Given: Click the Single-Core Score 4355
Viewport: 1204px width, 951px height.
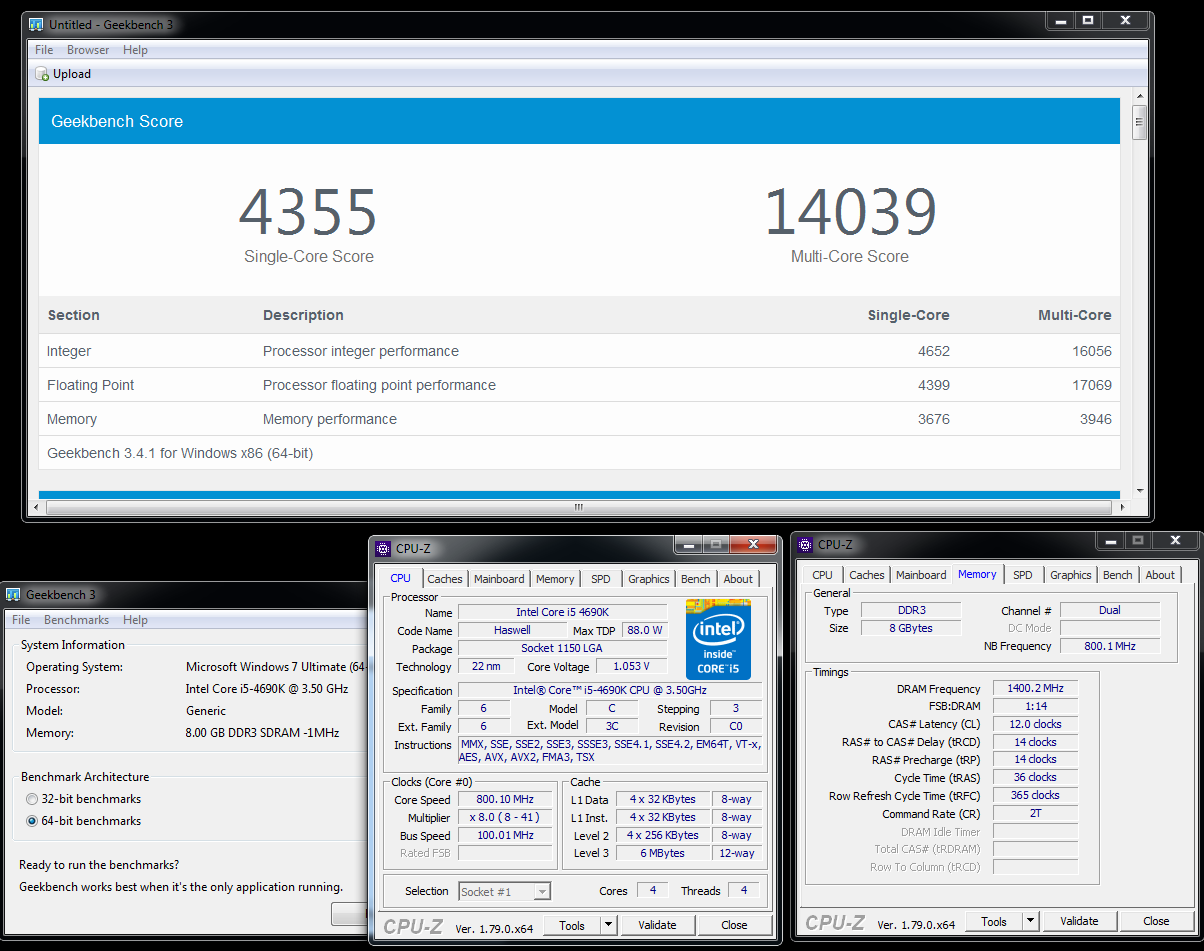Looking at the screenshot, I should tap(308, 211).
